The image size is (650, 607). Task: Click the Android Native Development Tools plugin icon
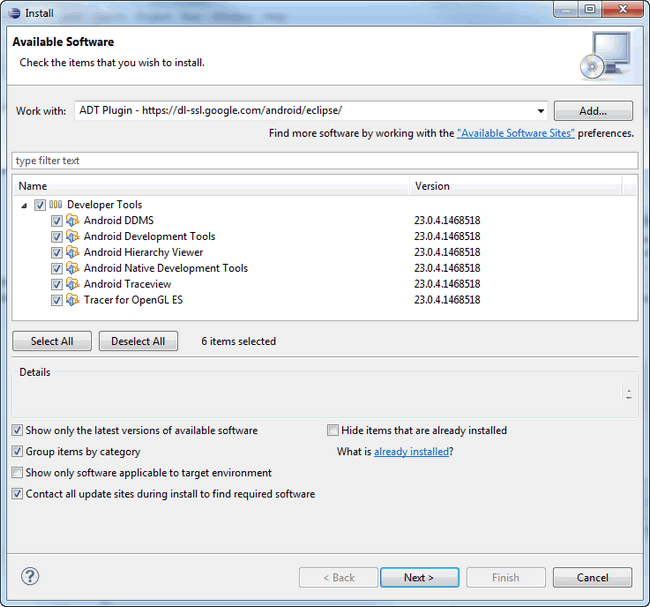pyautogui.click(x=73, y=268)
